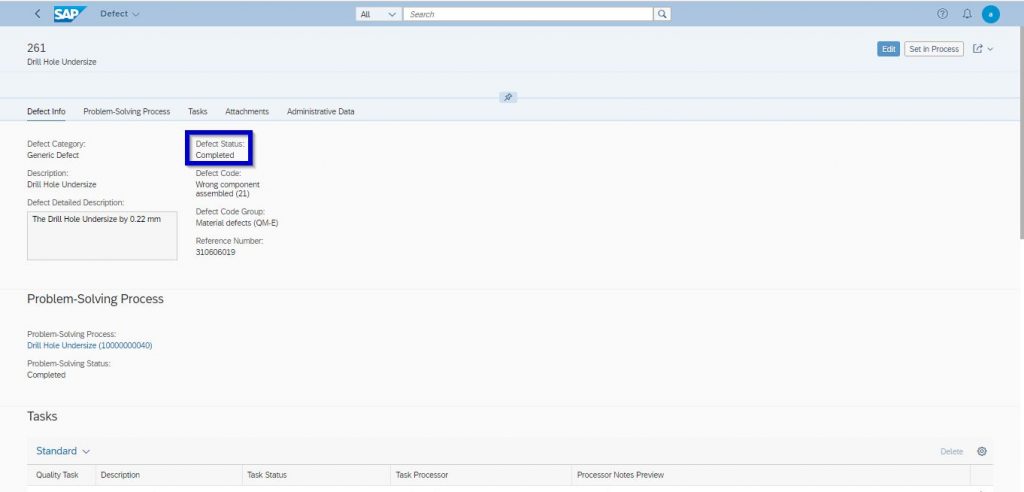The height and width of the screenshot is (492, 1024).
Task: Click the Task Status column header
Action: (x=317, y=475)
